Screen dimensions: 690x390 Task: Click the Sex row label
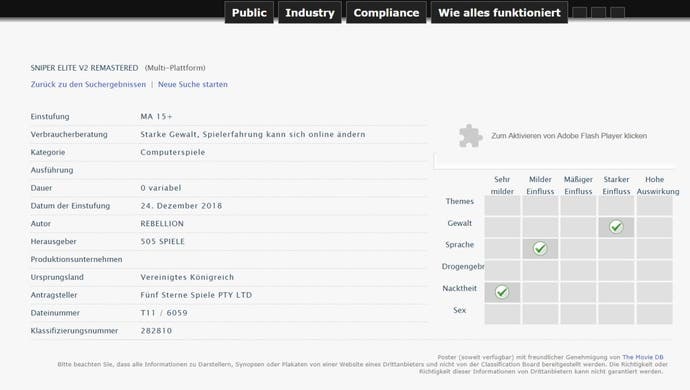(459, 310)
